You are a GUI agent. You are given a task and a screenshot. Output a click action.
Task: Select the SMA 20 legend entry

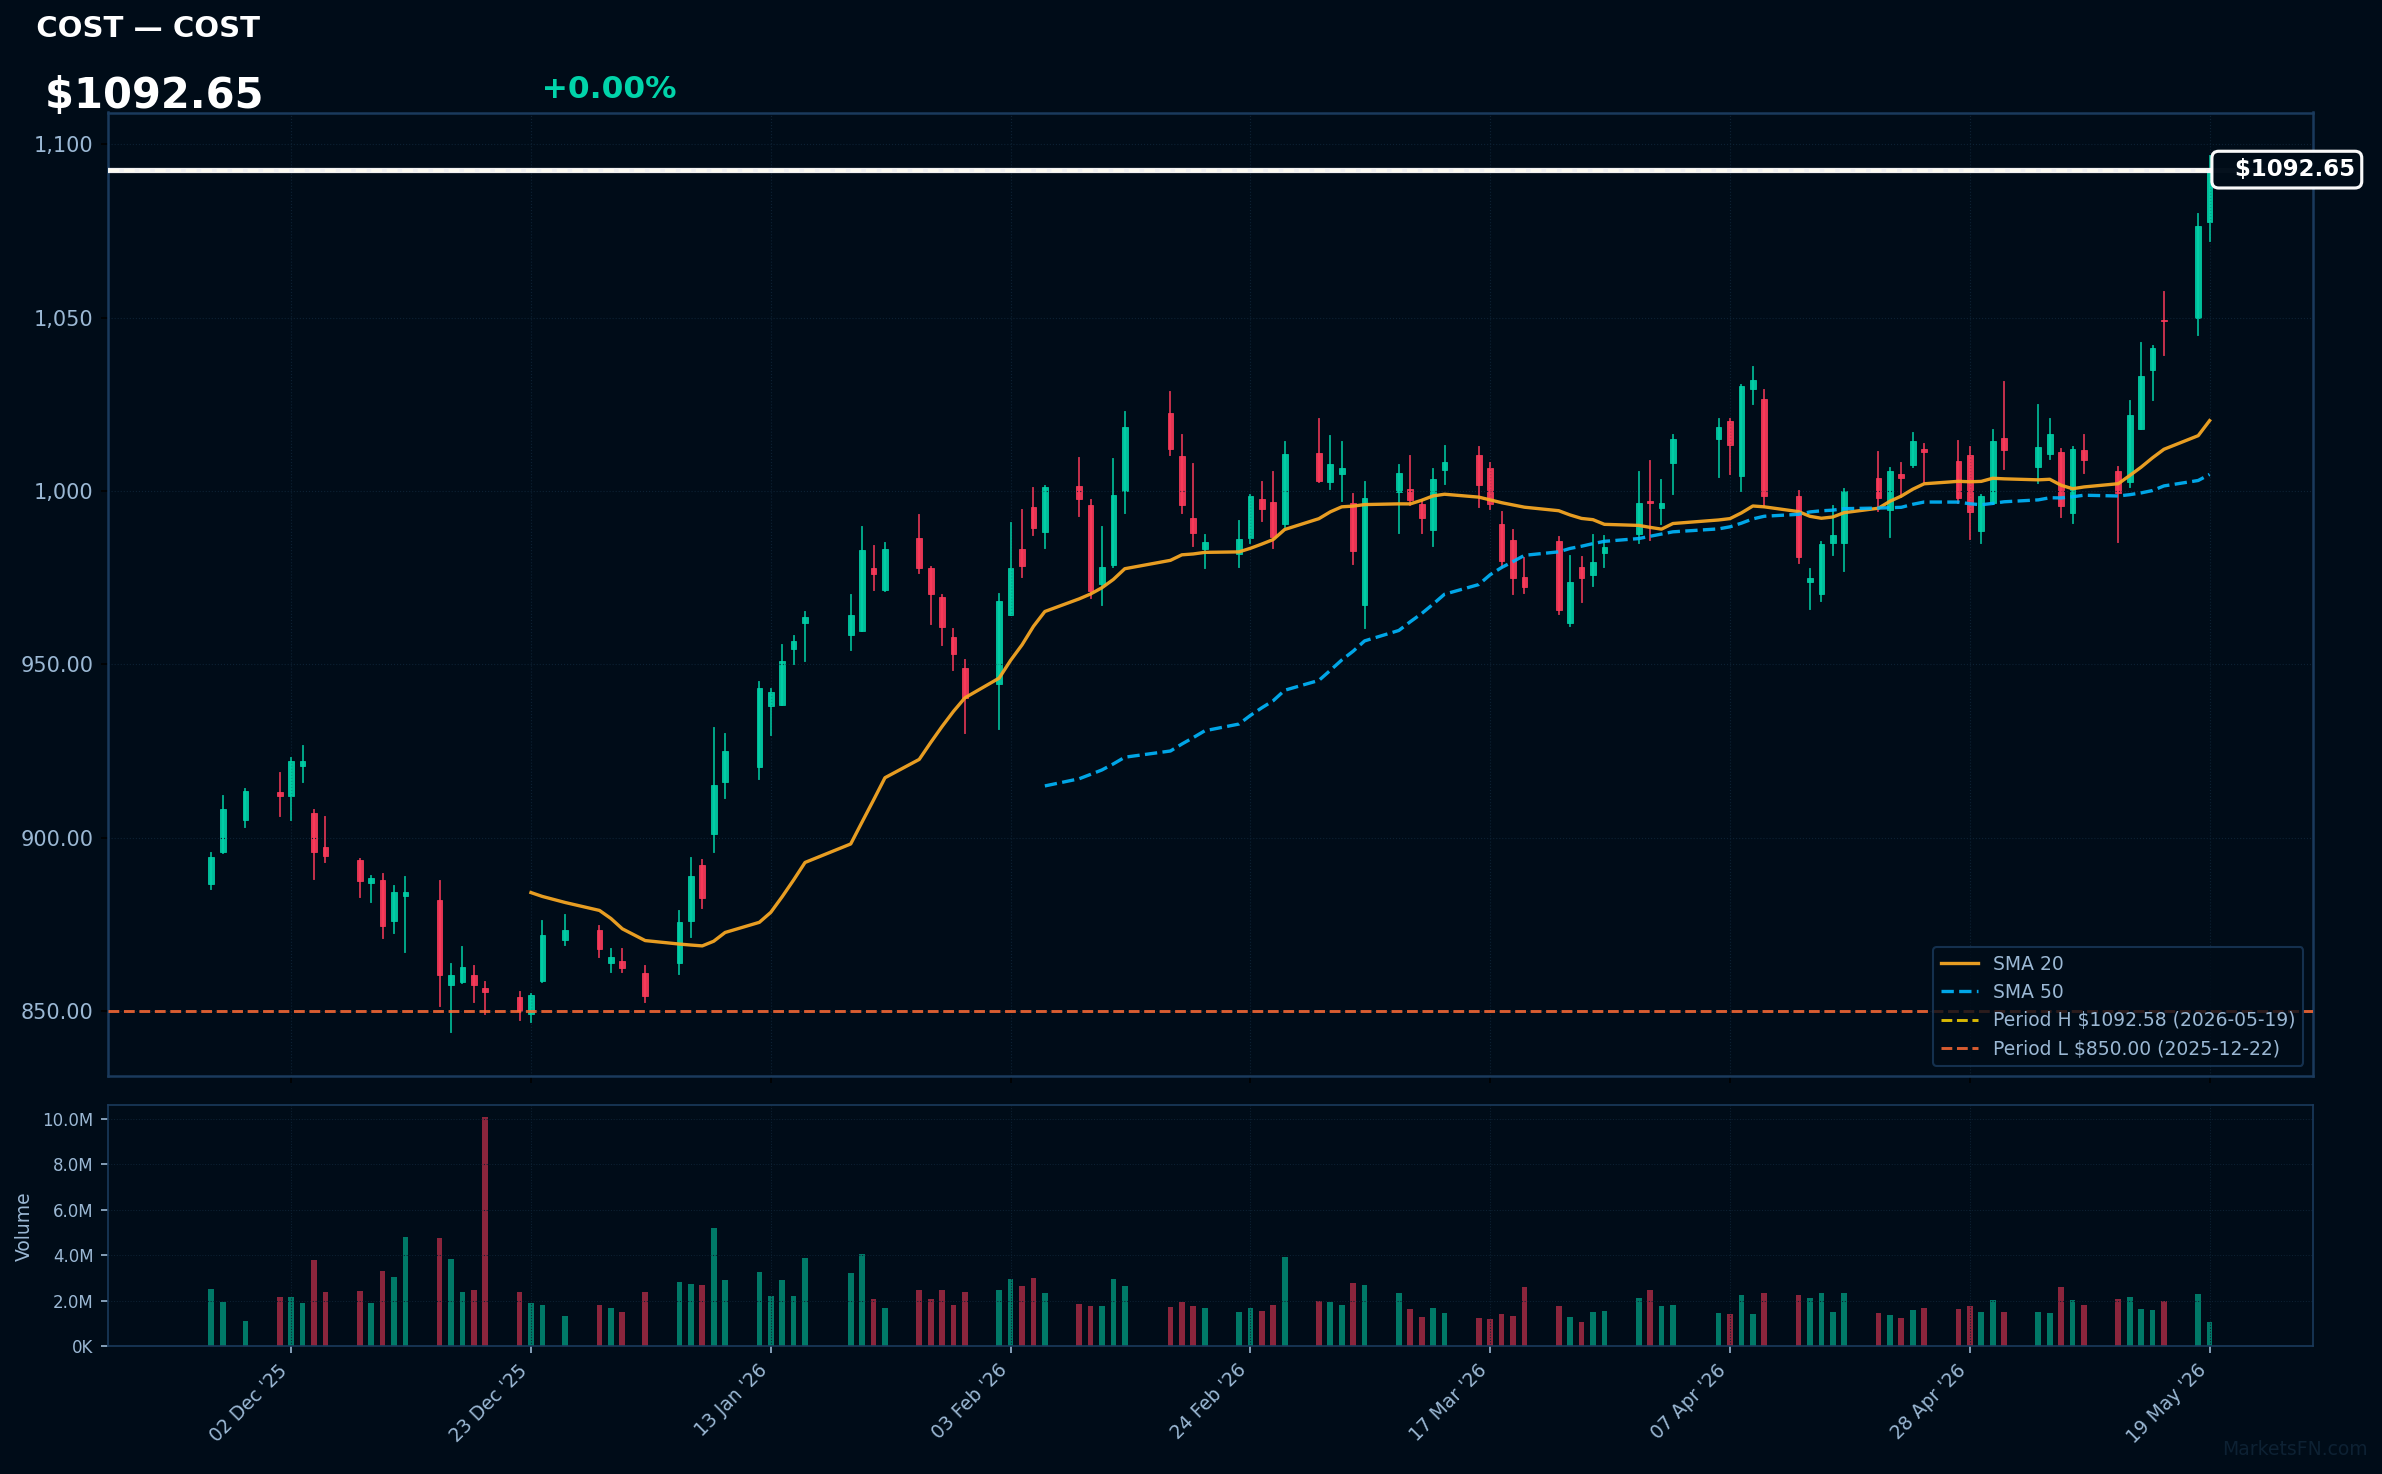2002,963
